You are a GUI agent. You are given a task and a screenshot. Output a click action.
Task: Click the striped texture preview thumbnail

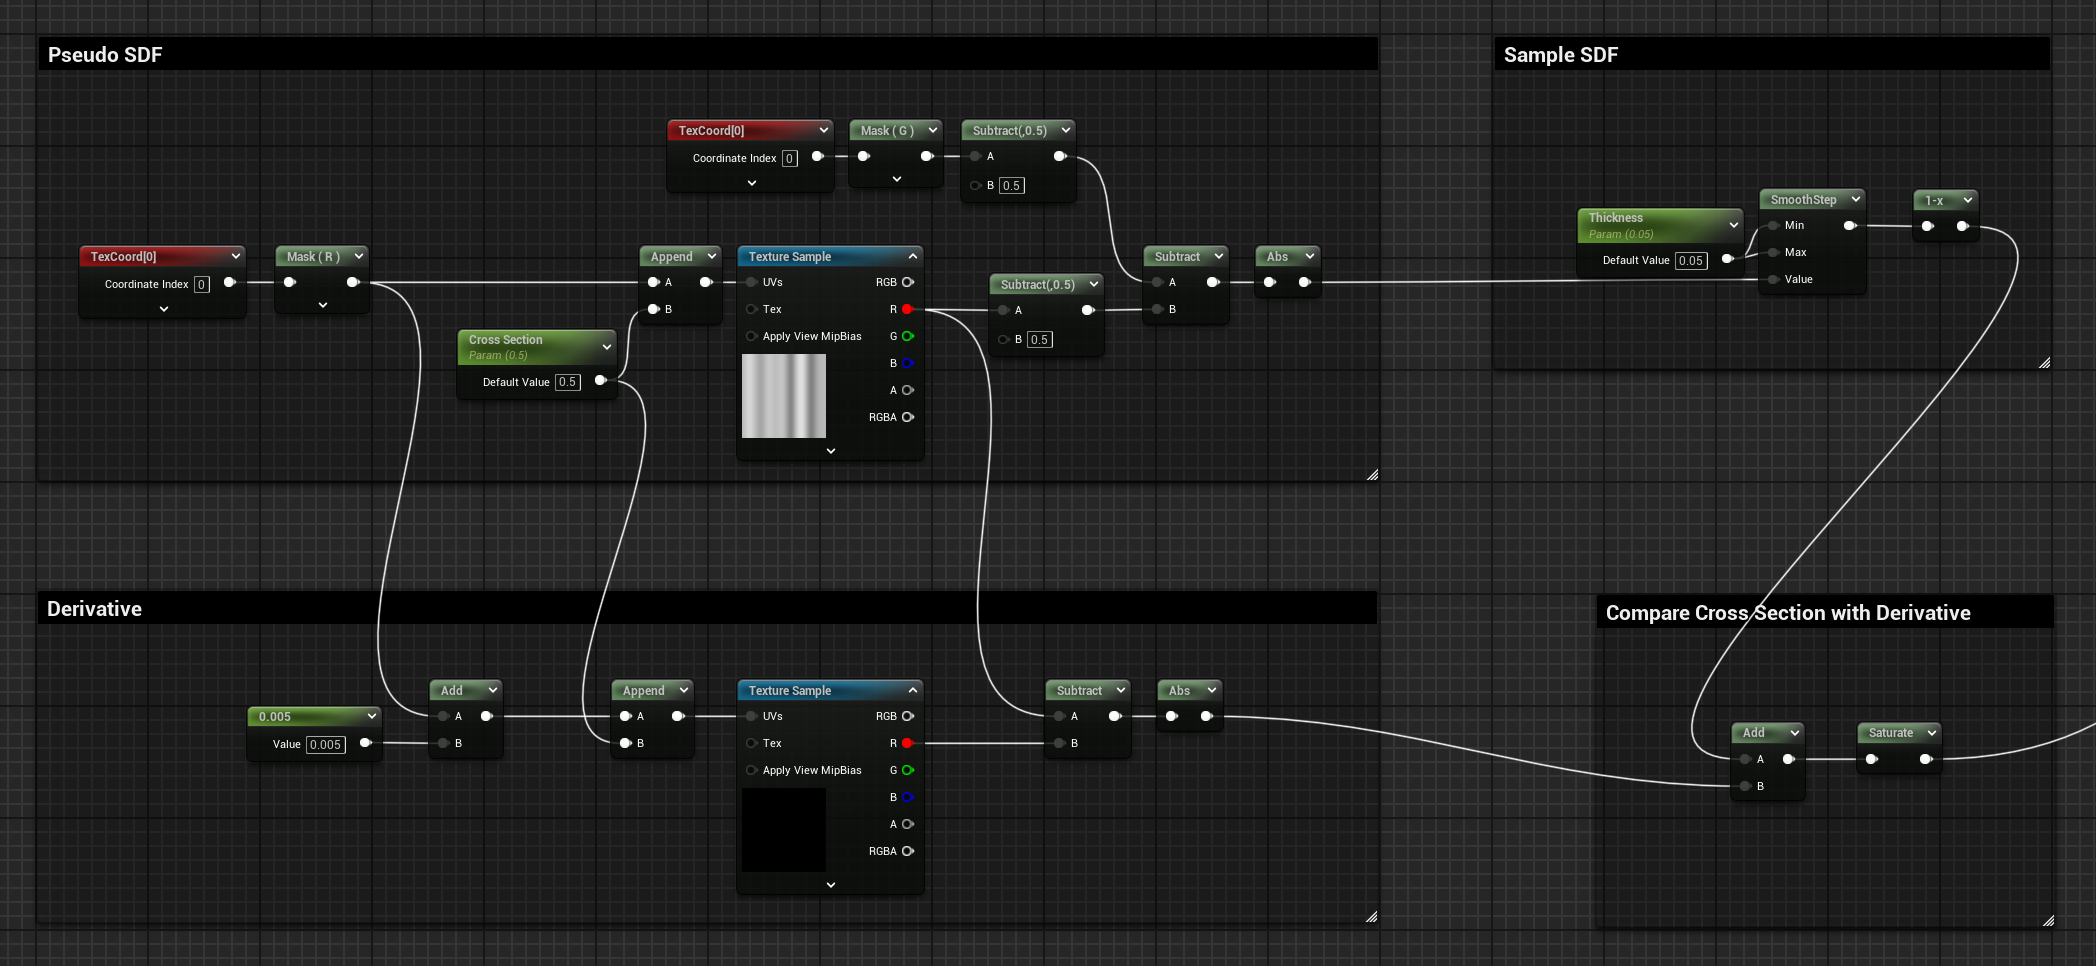point(784,396)
